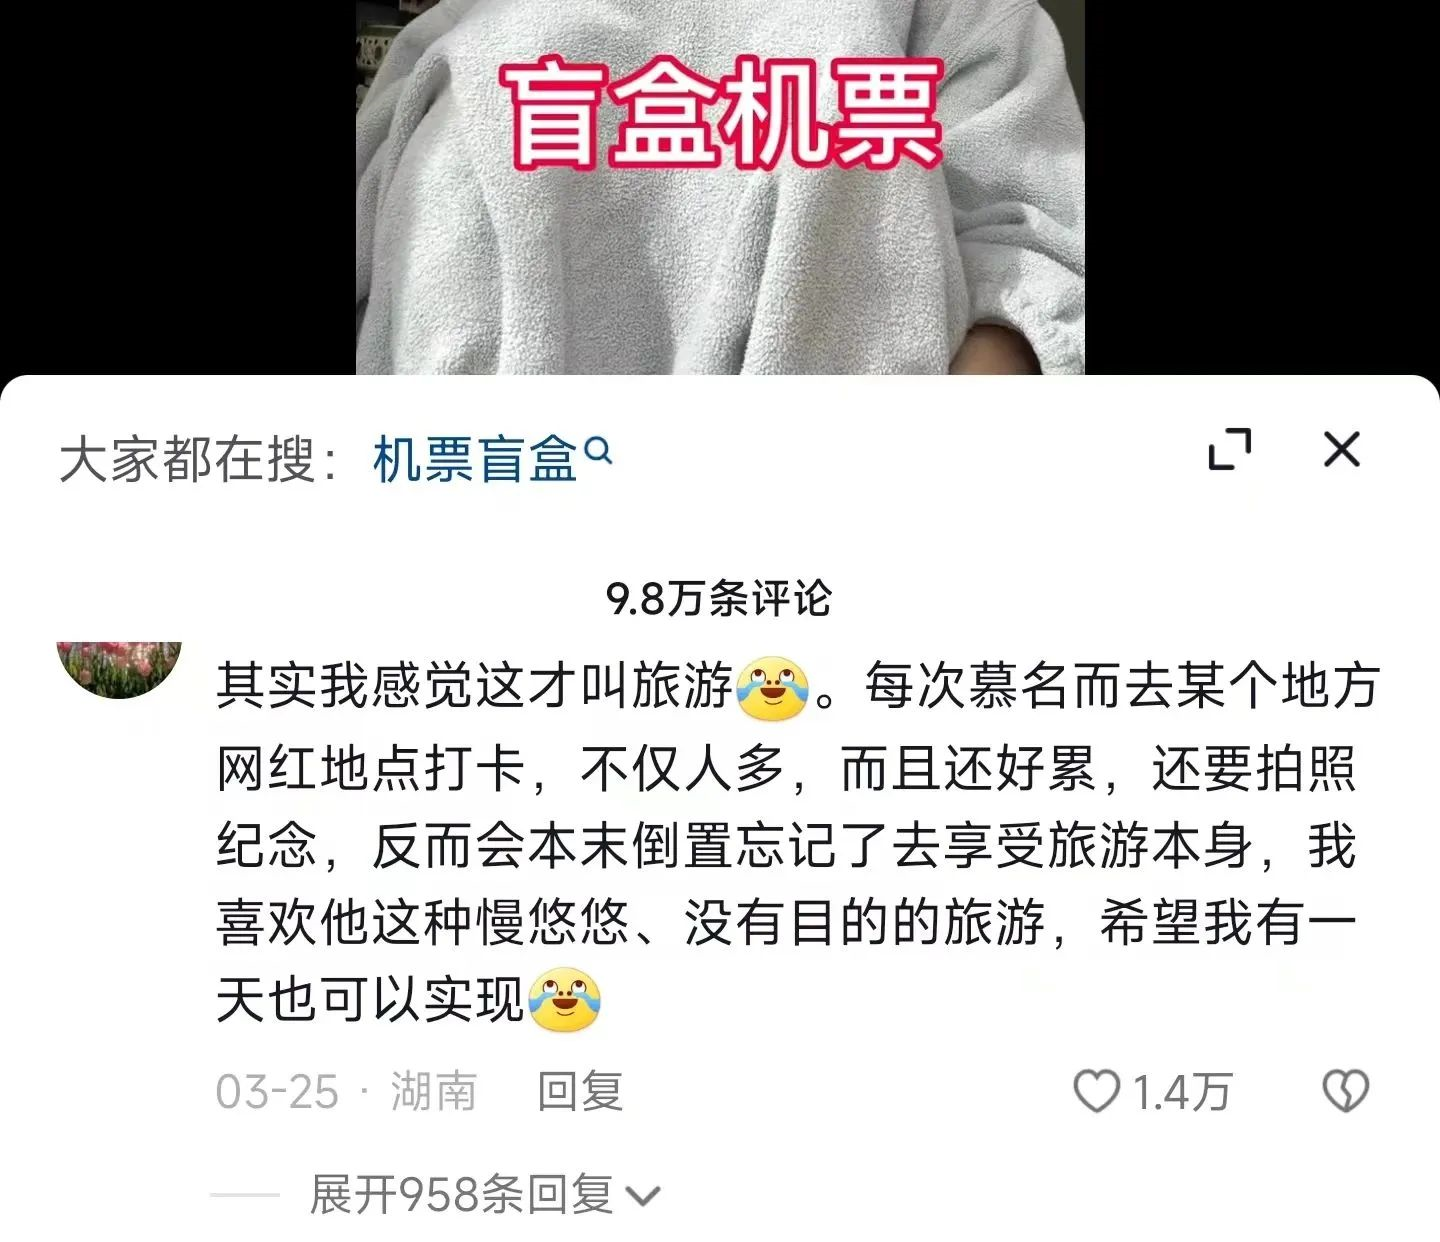Image resolution: width=1440 pixels, height=1242 pixels.
Task: Tap the 大家都在搜 label
Action: [199, 460]
